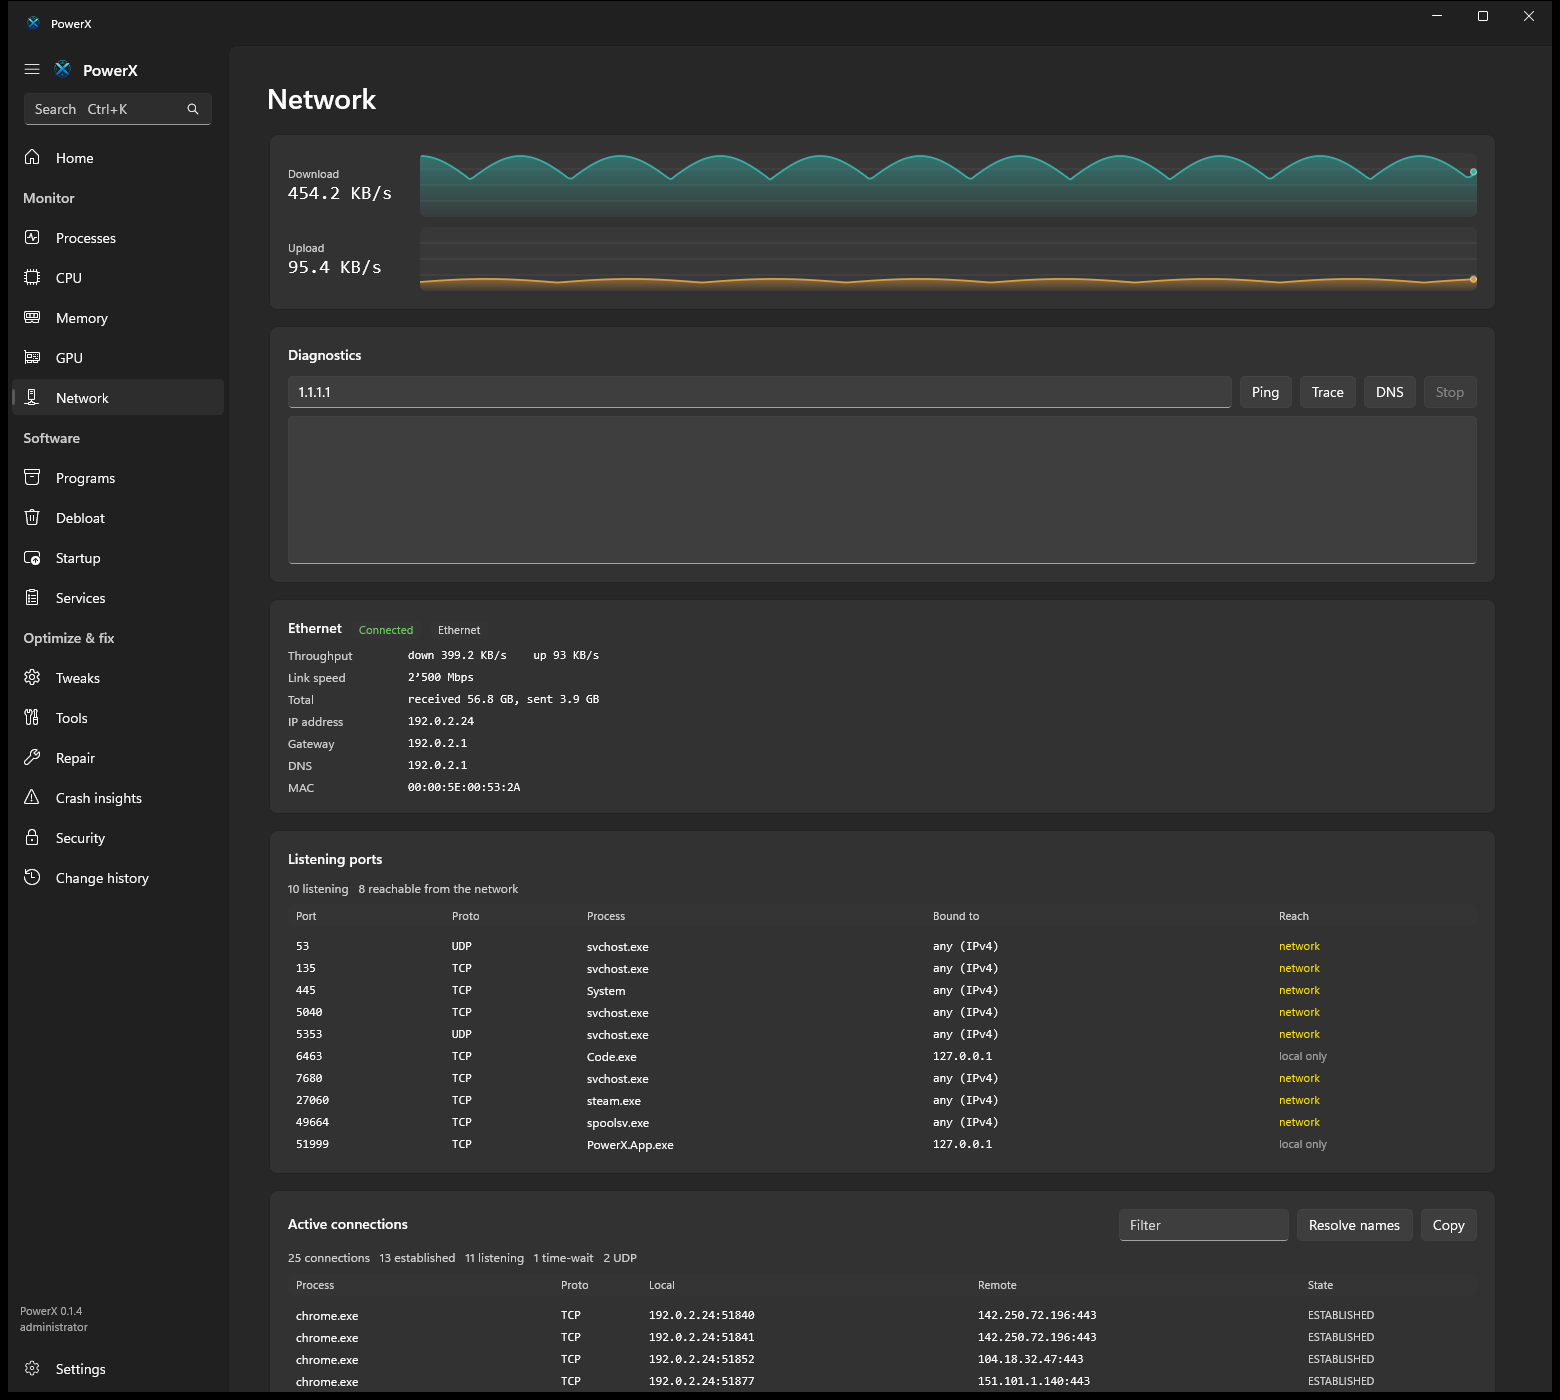Click the Reach column header
The height and width of the screenshot is (1400, 1560).
(1293, 916)
